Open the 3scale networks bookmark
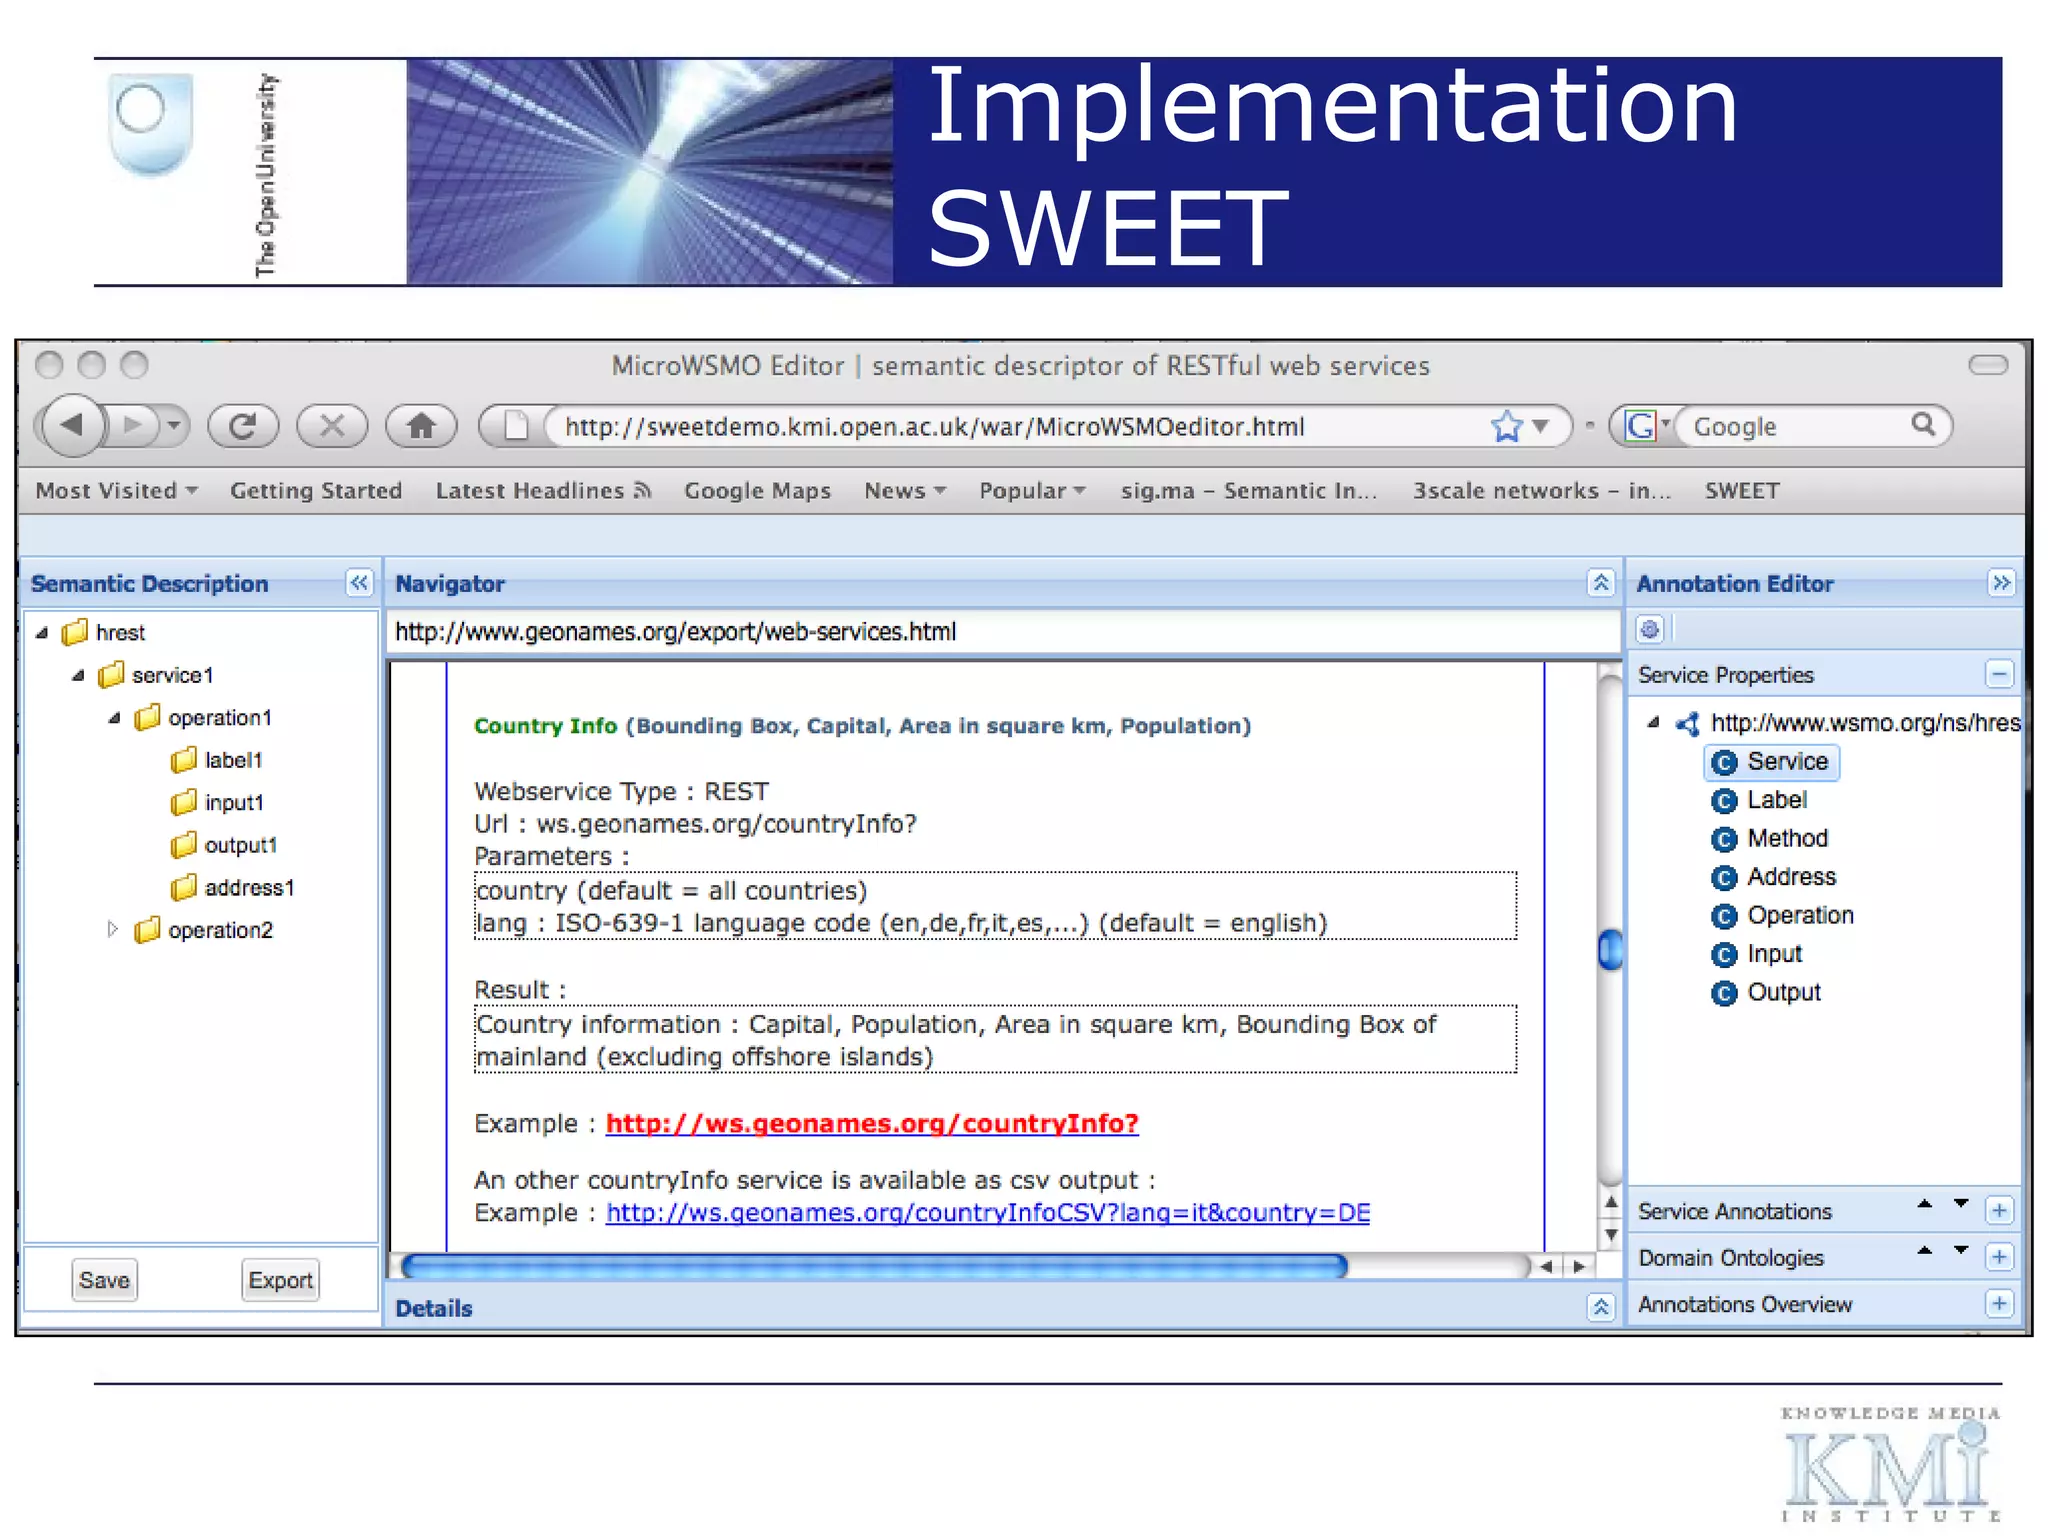This screenshot has height=1536, width=2048. pyautogui.click(x=1541, y=491)
